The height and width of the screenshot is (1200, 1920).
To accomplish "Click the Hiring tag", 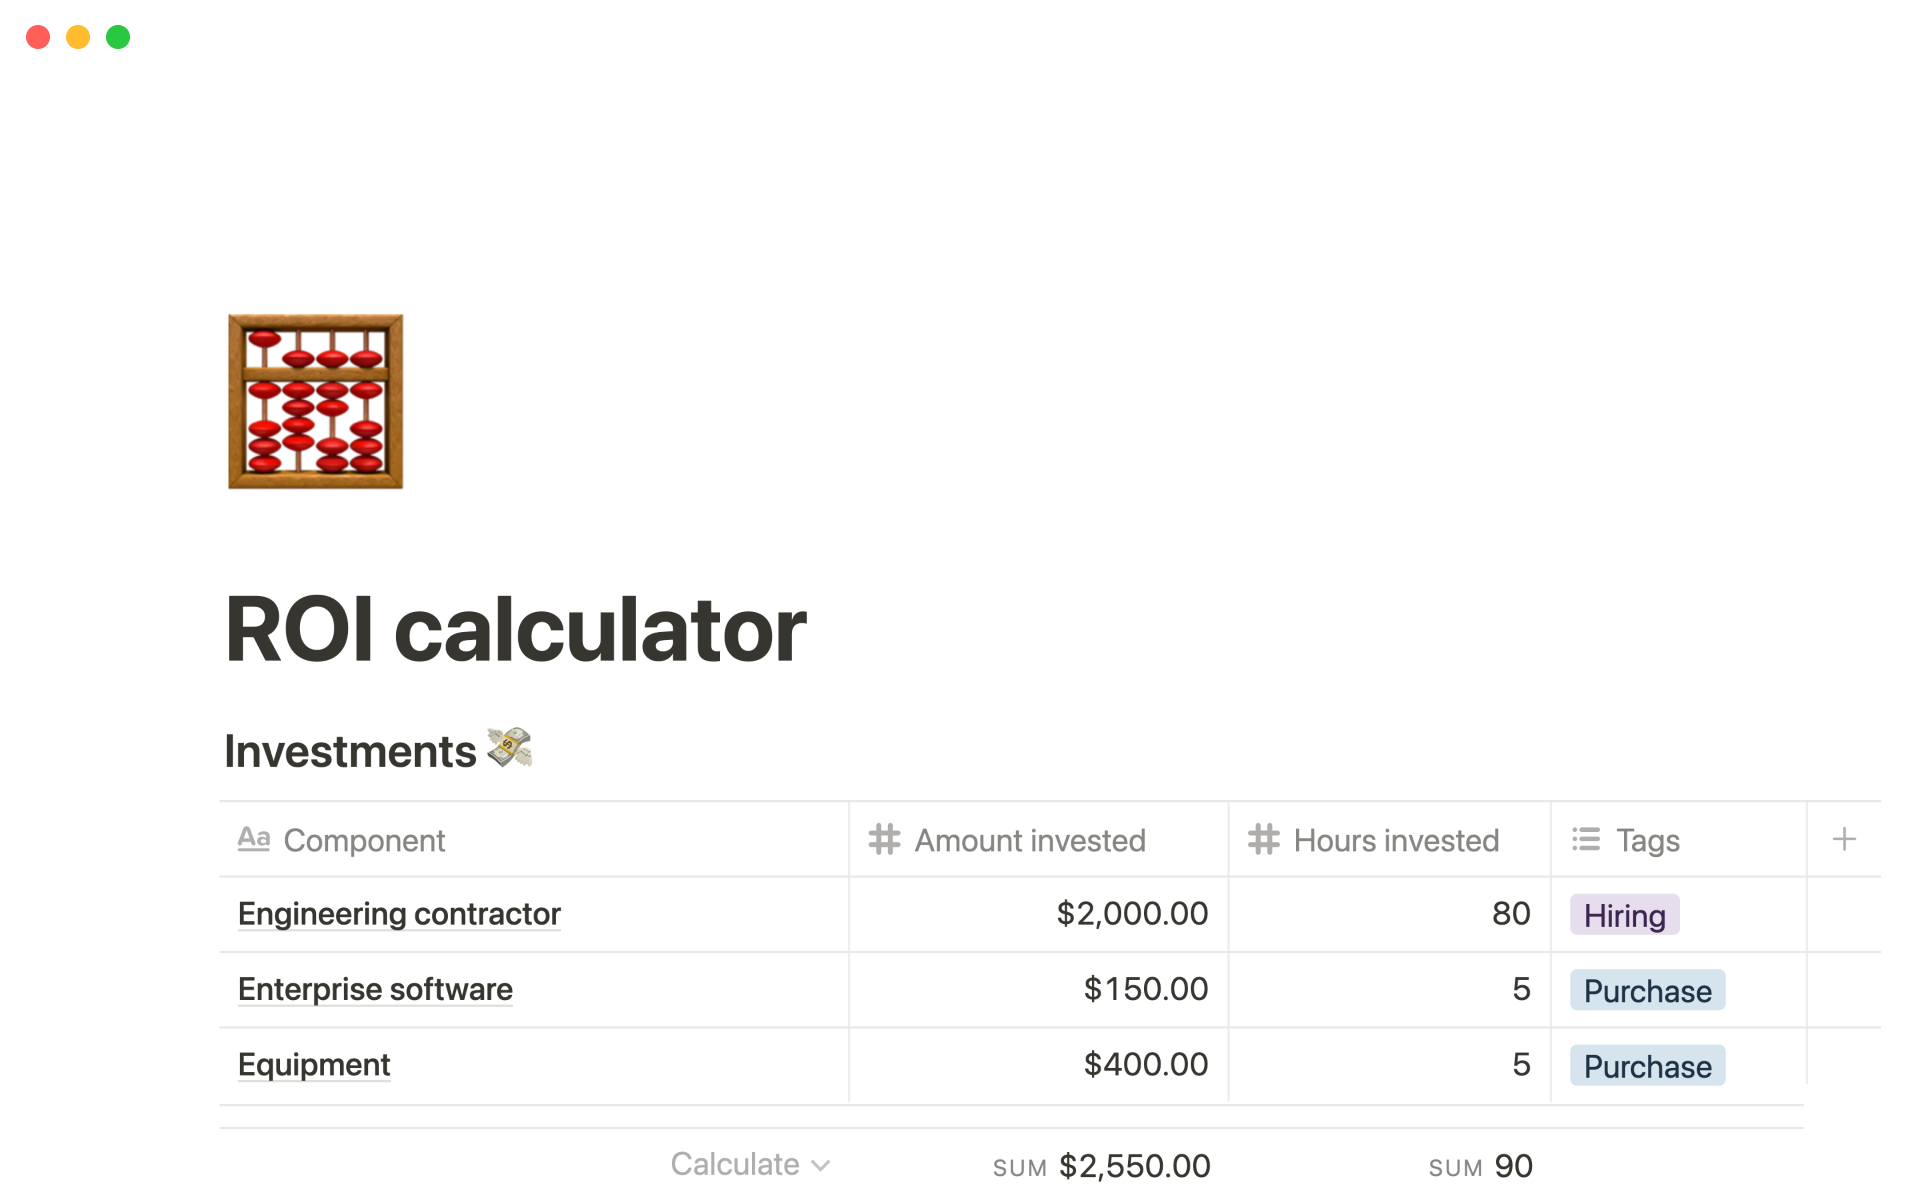I will [x=1624, y=915].
